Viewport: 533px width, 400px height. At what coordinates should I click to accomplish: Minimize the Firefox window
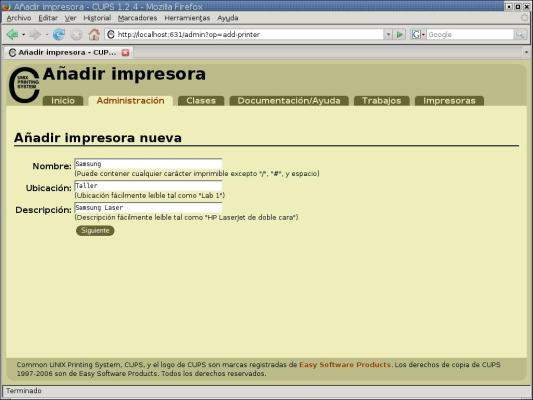(509, 6)
